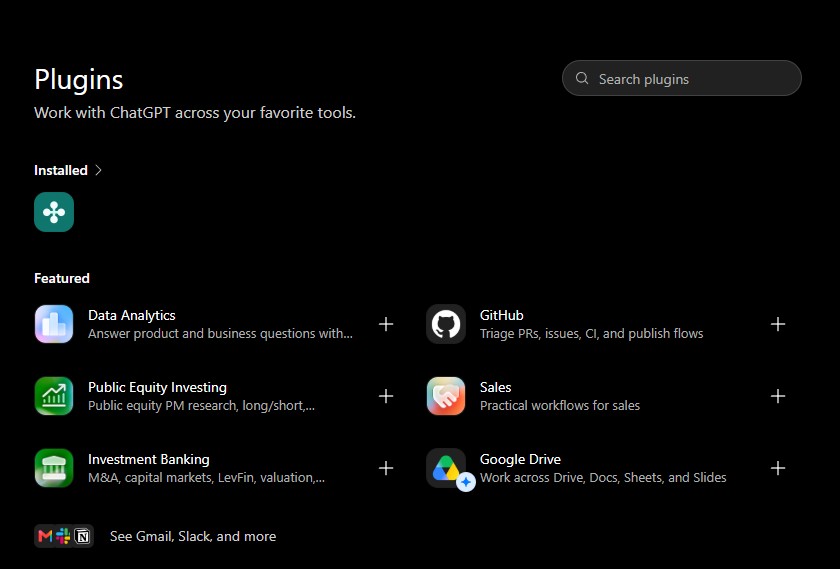This screenshot has width=840, height=569.
Task: Open See Gmail, Slack, and more
Action: pos(193,536)
